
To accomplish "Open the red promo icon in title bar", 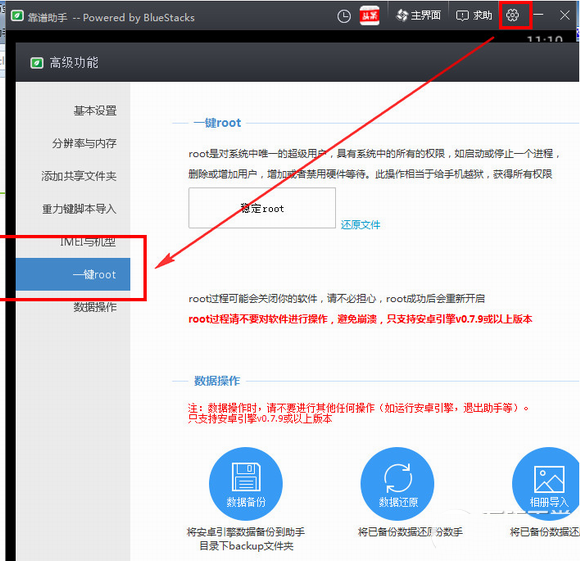I will point(370,16).
